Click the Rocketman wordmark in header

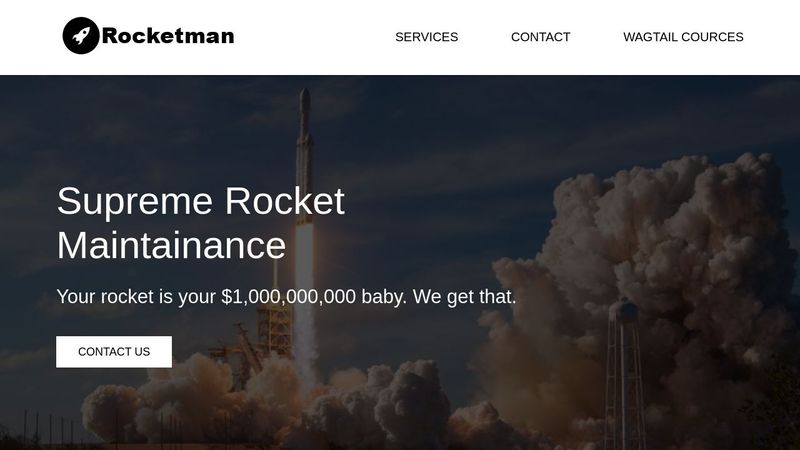(x=168, y=36)
